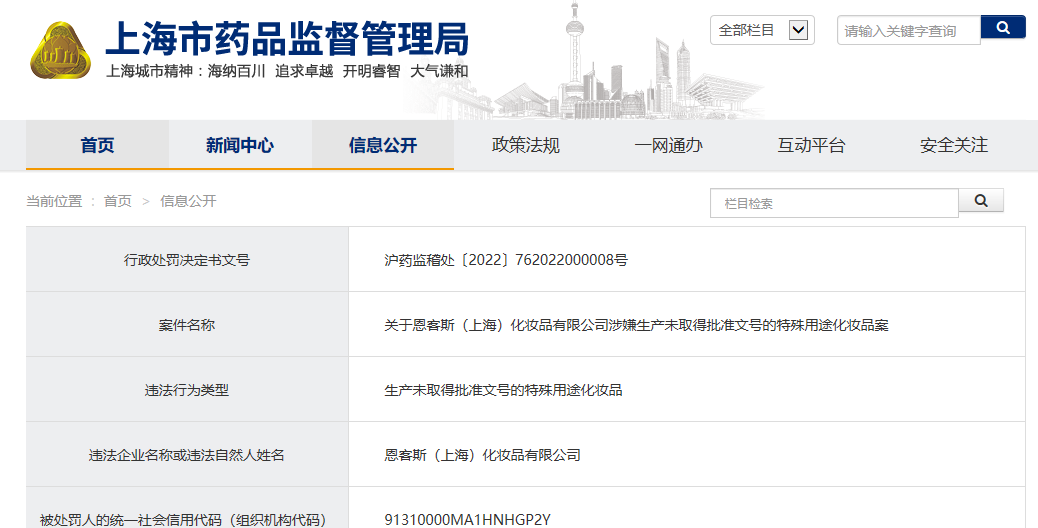The height and width of the screenshot is (528, 1038).
Task: Click the dropdown arrow beside 全部栏目
Action: [798, 30]
